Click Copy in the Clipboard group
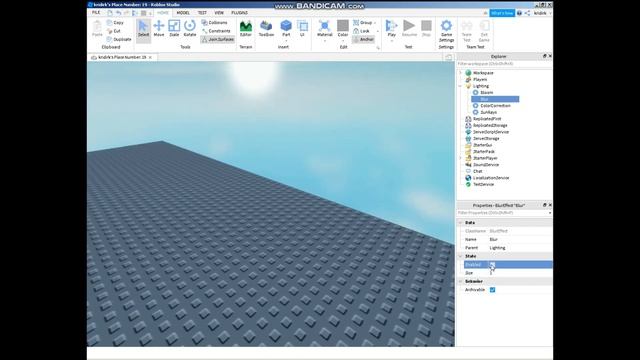The image size is (640, 360). pos(115,23)
